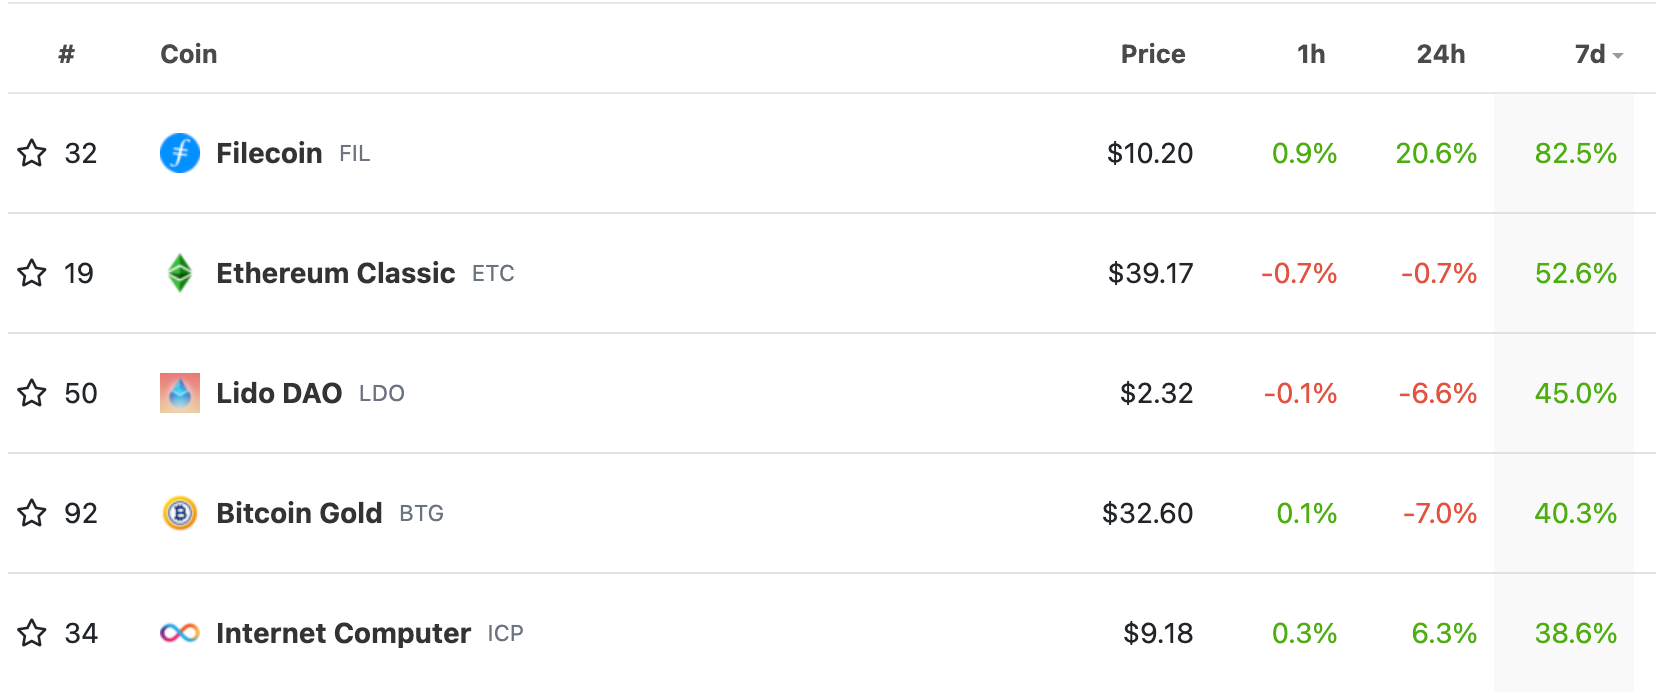This screenshot has height=692, width=1656.
Task: Click the Internet Computer infinity icon
Action: pyautogui.click(x=180, y=633)
